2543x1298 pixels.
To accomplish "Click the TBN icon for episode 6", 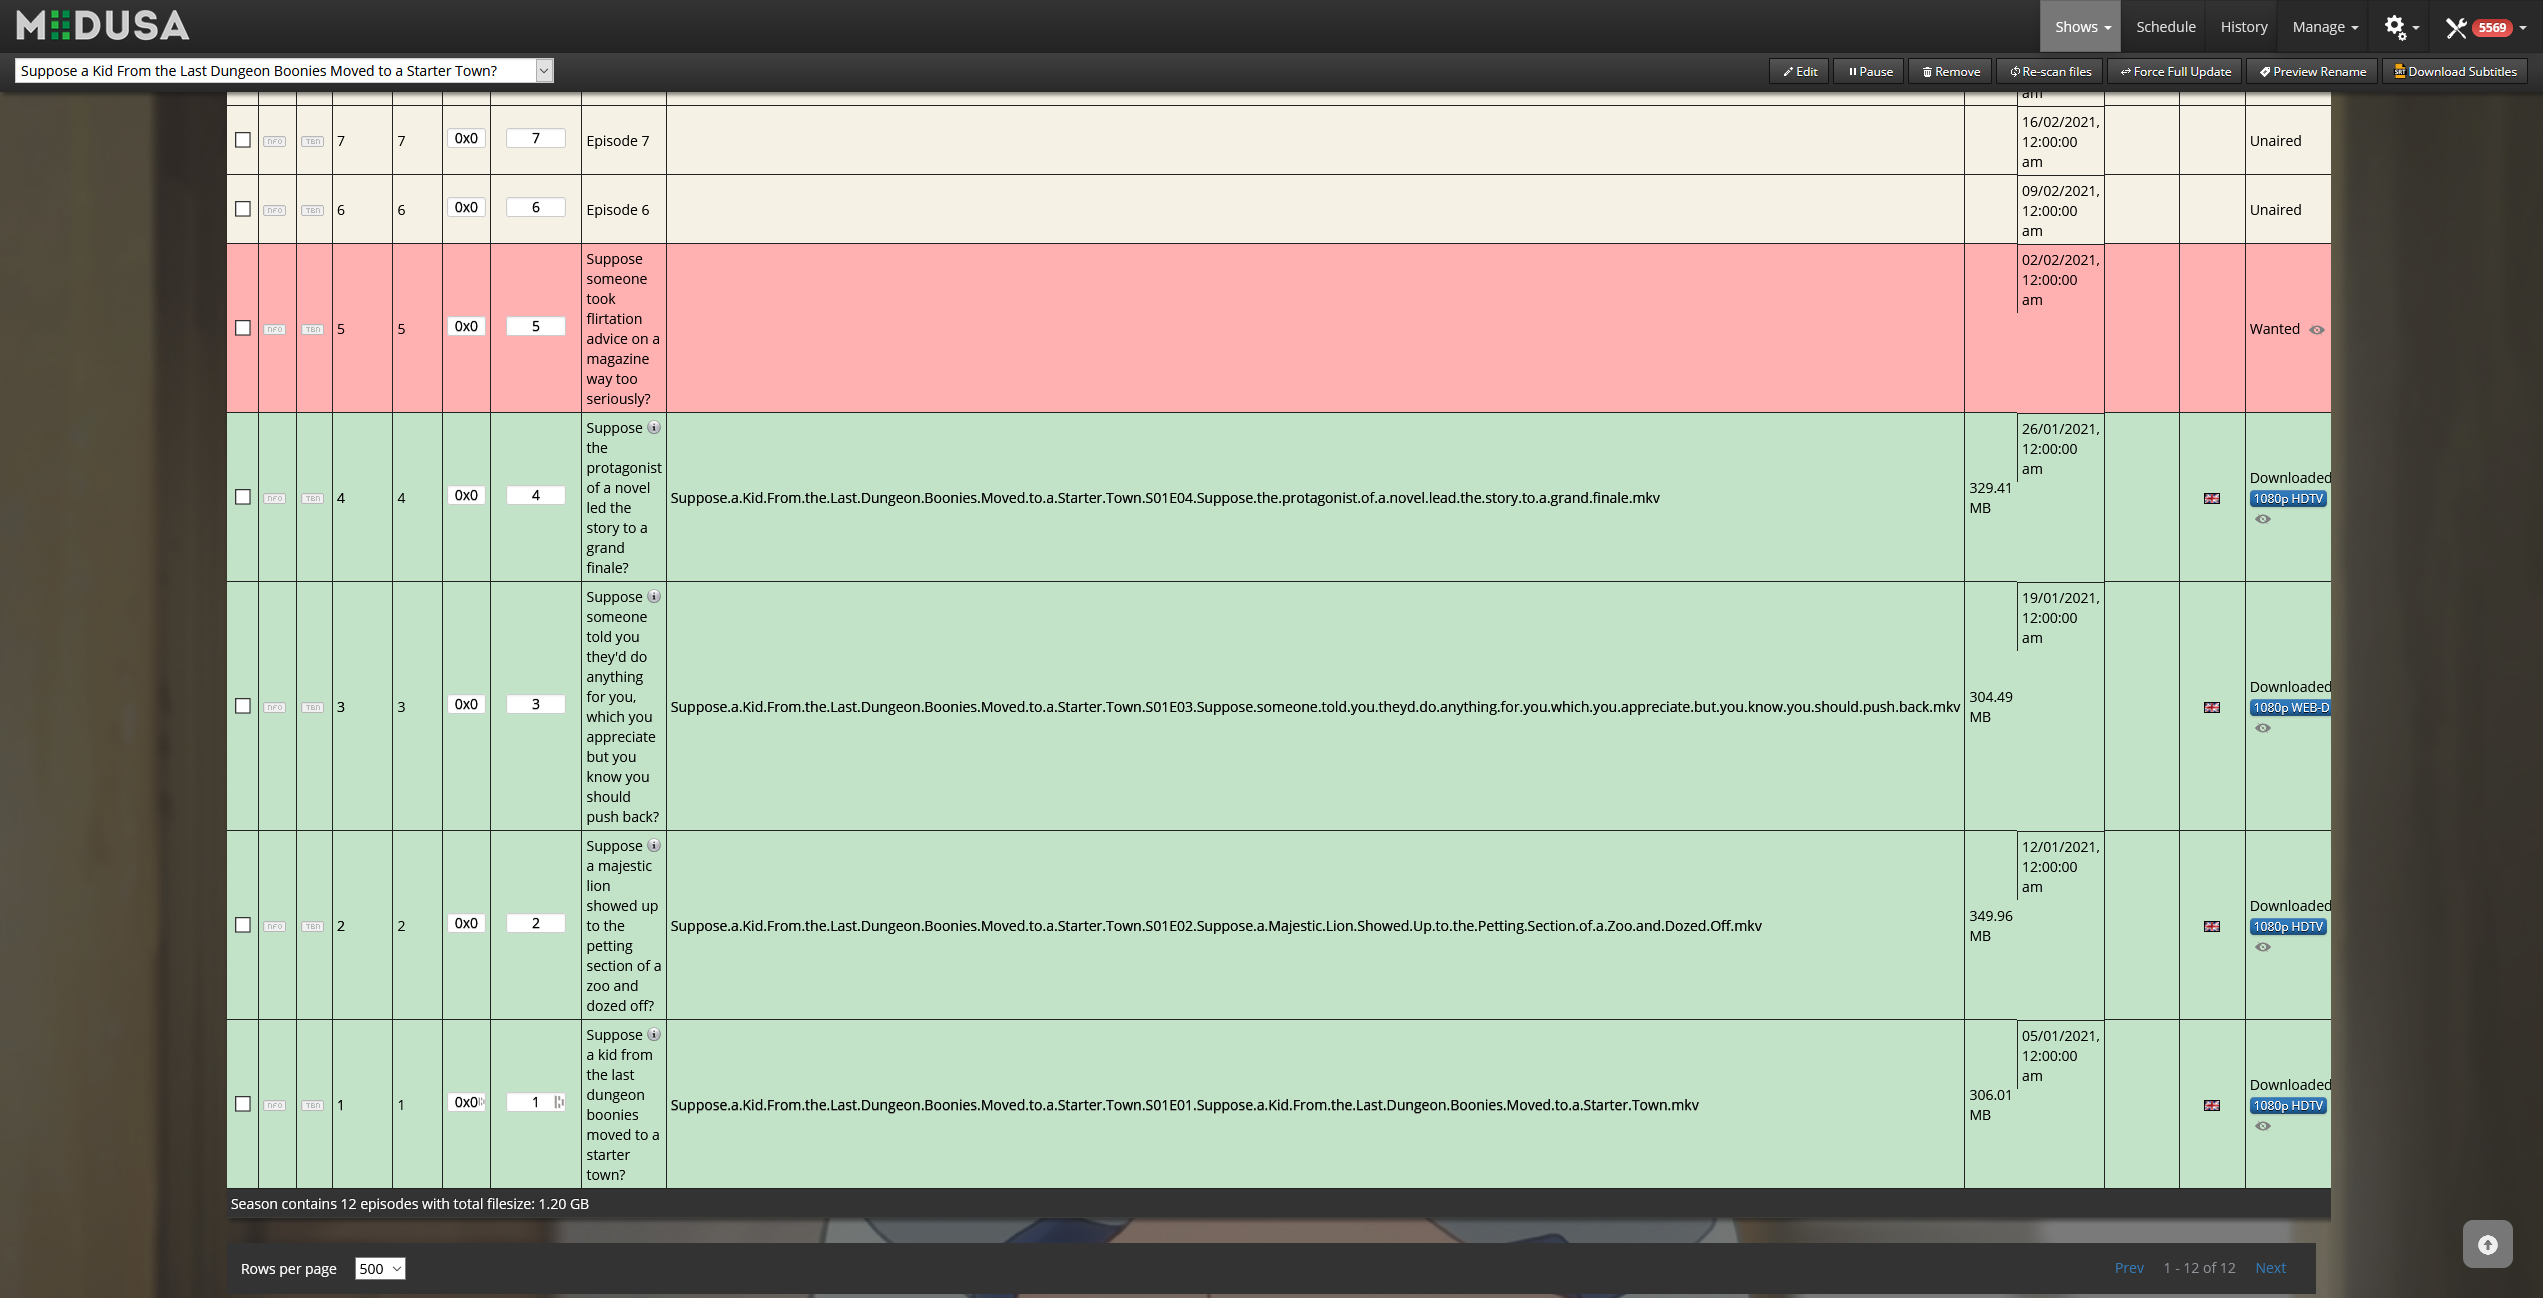I will point(313,210).
